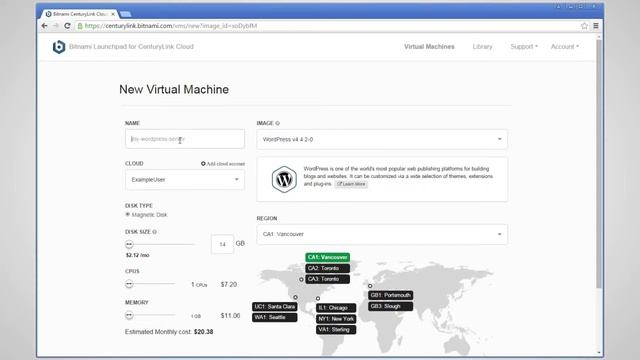This screenshot has width=640, height=360.
Task: Click Estimated Monthly cost $20.38 text
Action: point(169,332)
